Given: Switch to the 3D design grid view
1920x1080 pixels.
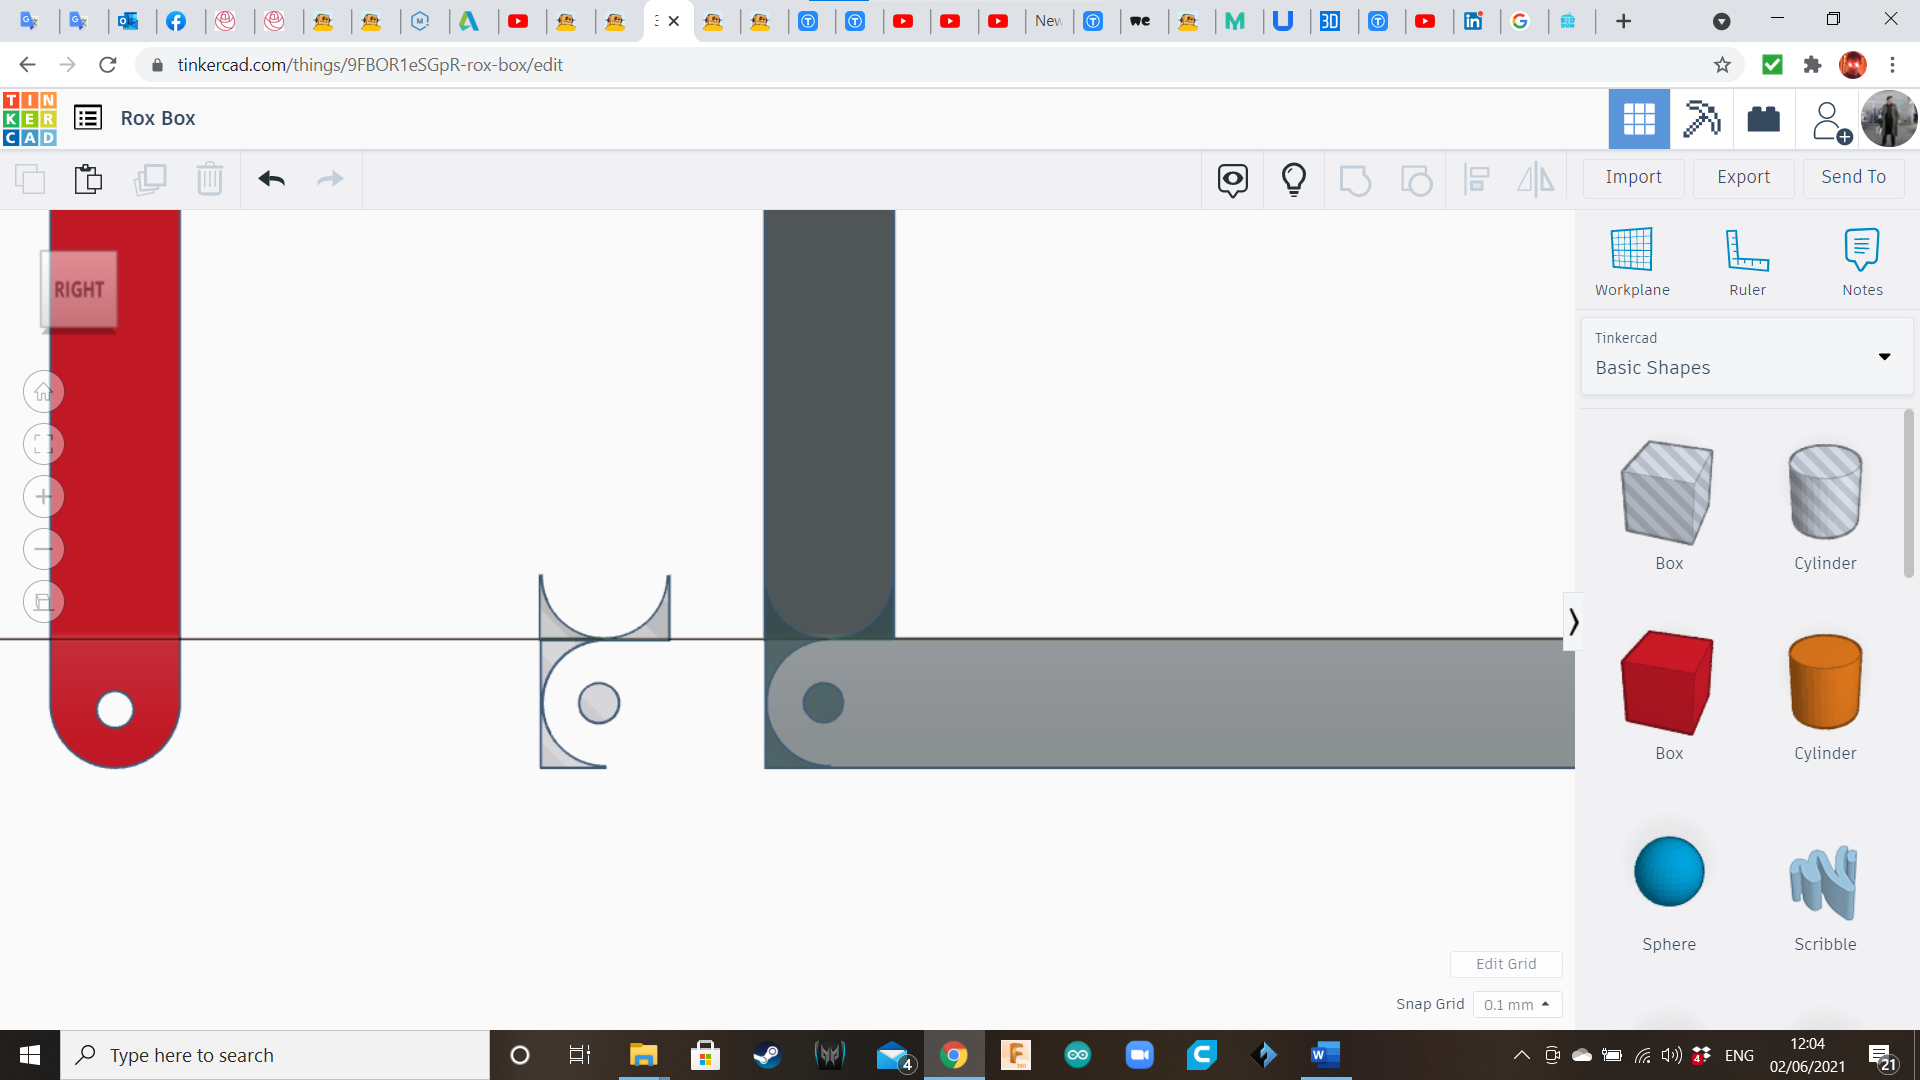Looking at the screenshot, I should [1639, 119].
